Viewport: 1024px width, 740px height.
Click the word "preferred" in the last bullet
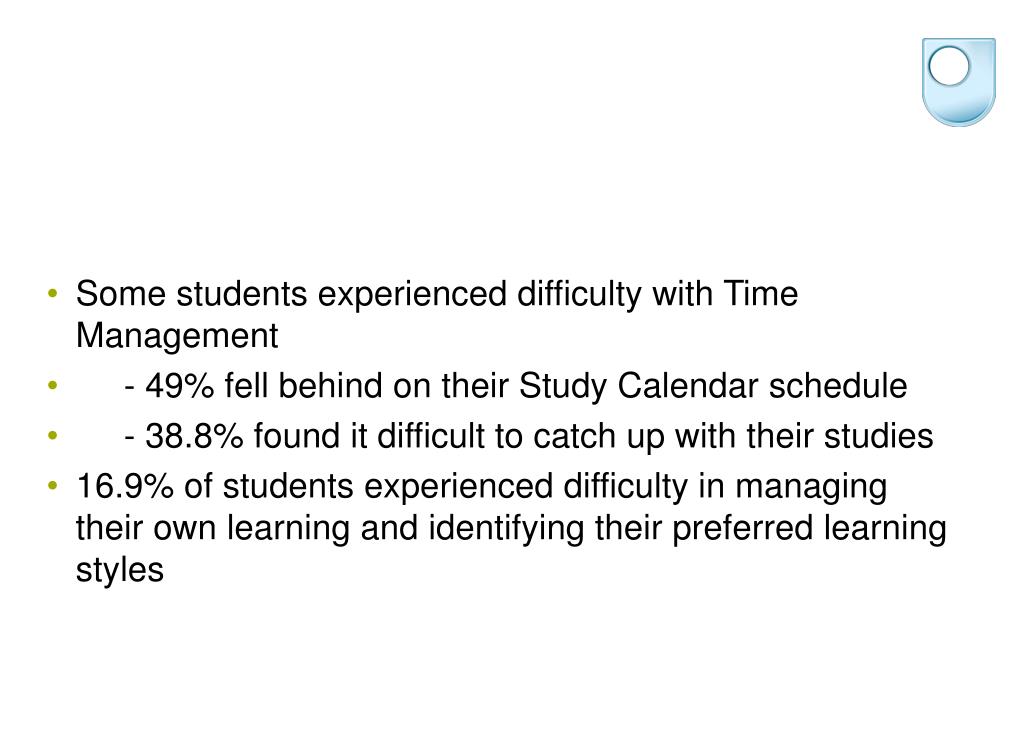(x=742, y=528)
